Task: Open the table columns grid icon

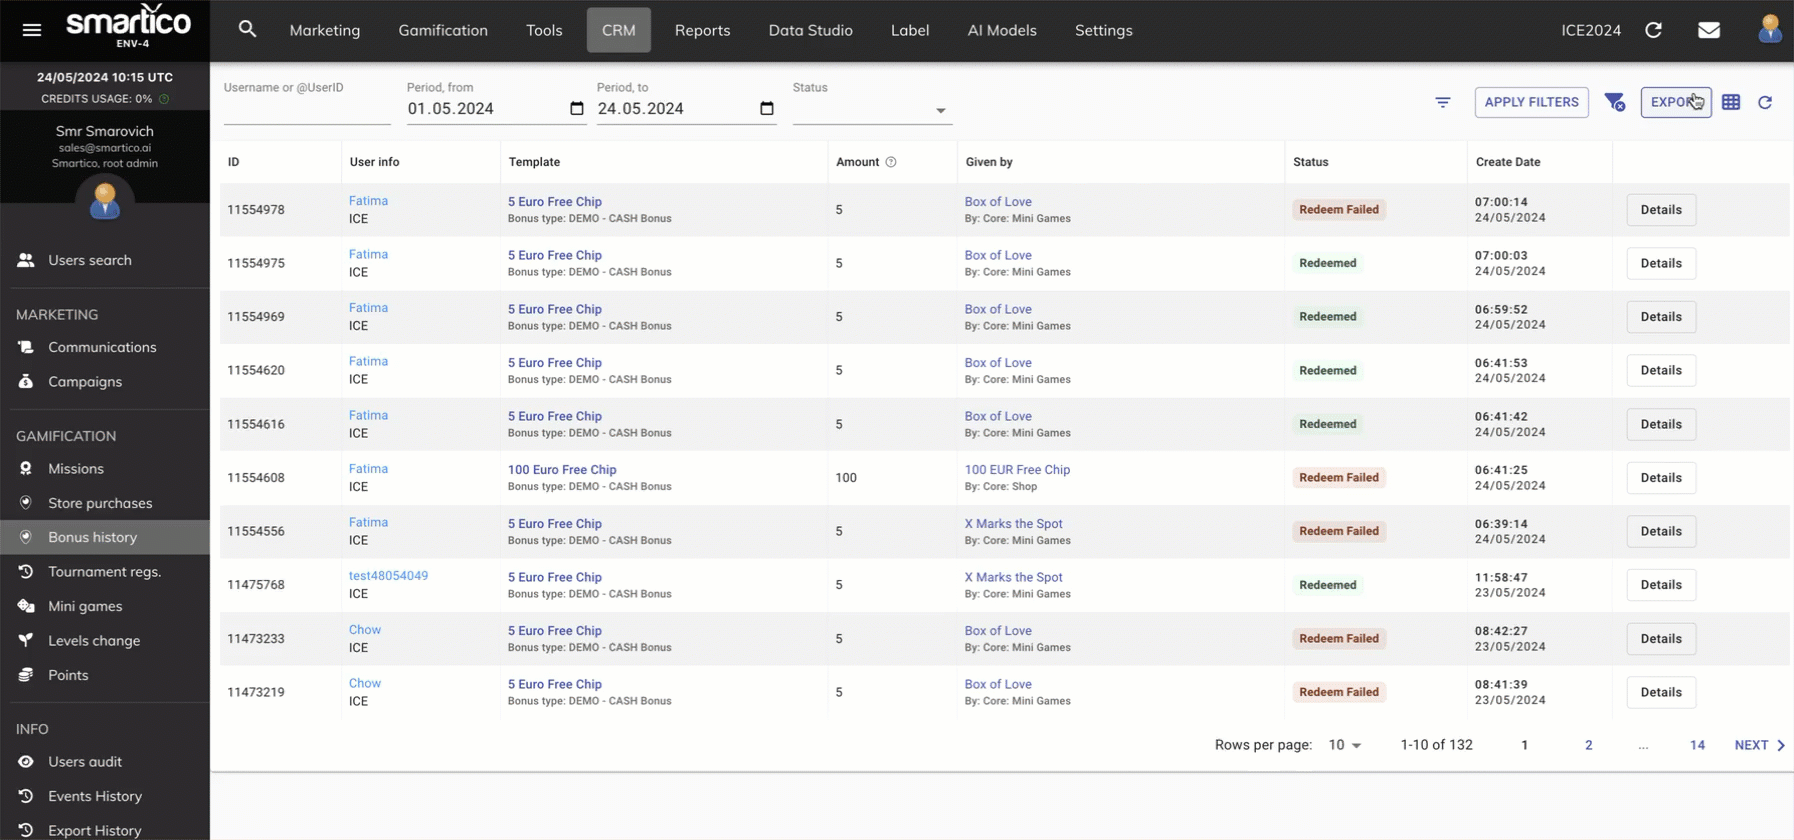Action: 1731,102
